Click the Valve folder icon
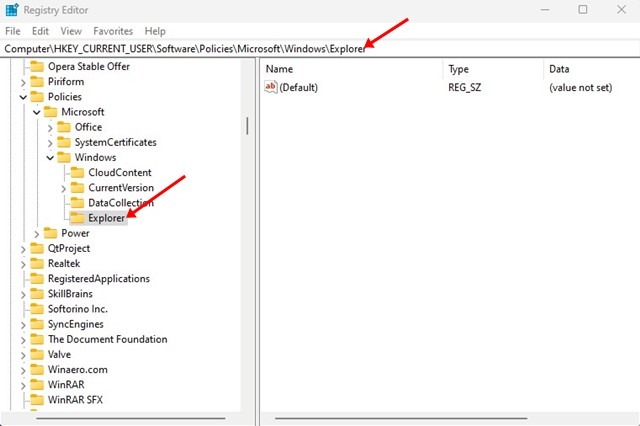Screen dimensions: 640x426 point(36,354)
